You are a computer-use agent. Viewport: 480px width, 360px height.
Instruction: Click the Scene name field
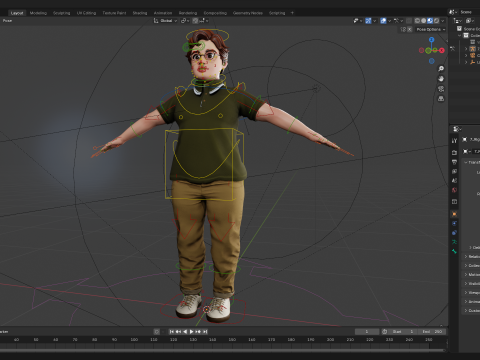point(470,12)
